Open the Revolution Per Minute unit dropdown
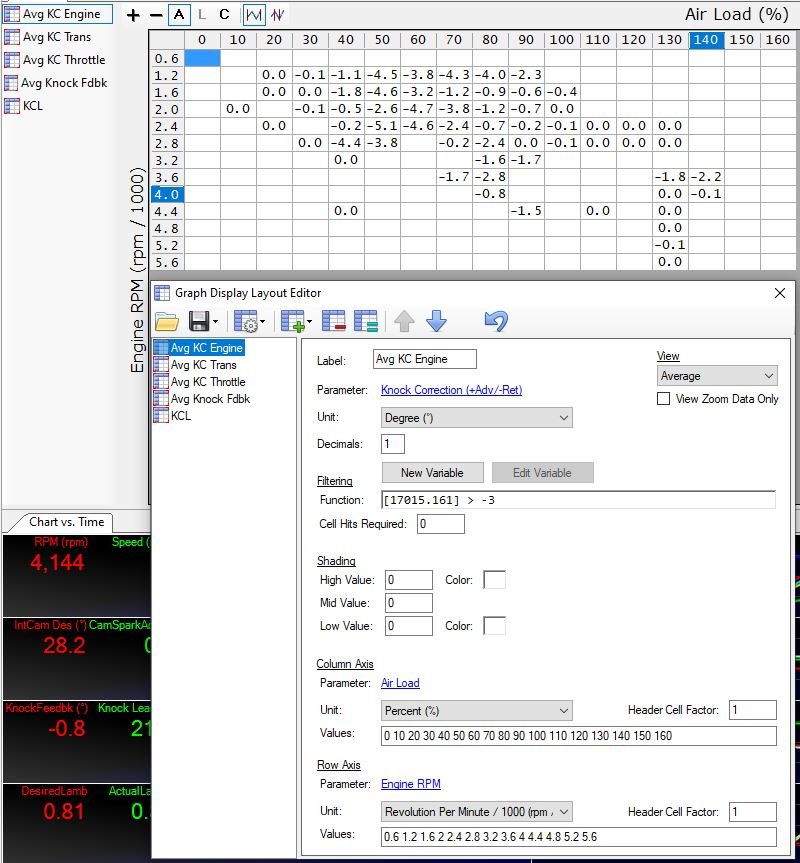 [x=476, y=812]
